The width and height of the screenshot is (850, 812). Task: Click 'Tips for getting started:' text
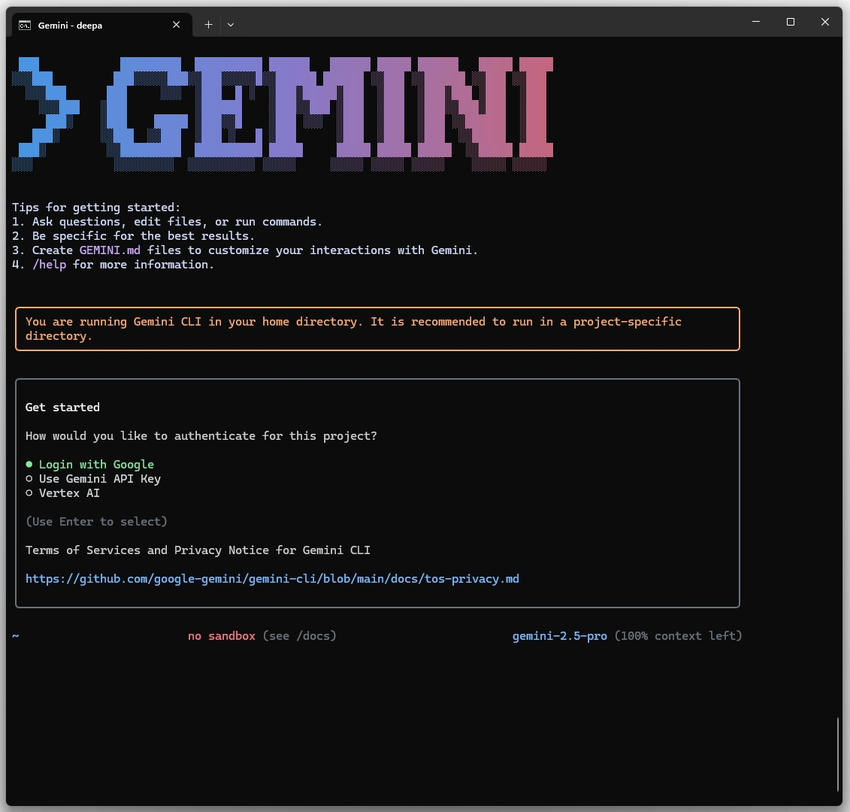pos(96,208)
